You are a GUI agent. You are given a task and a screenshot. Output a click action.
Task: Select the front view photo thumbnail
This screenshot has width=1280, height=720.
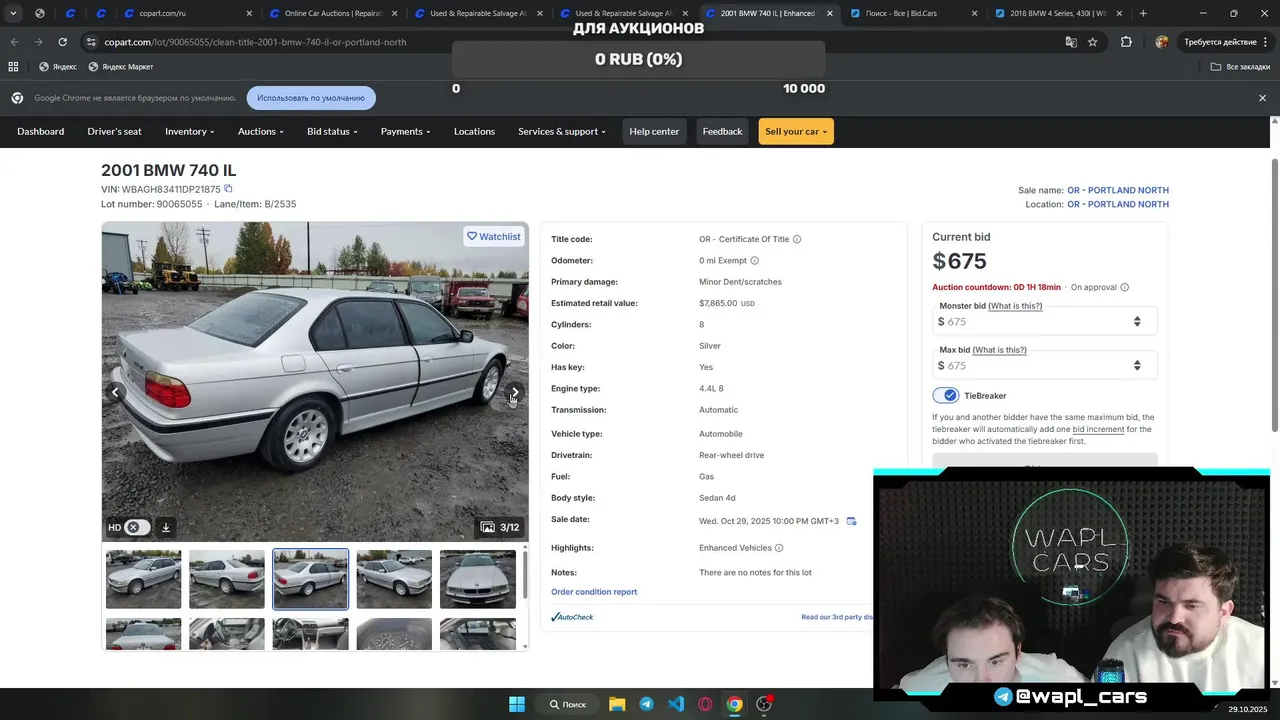tap(478, 579)
